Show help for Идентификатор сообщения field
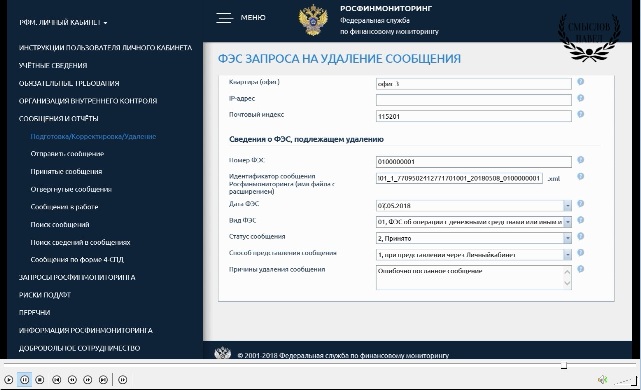The image size is (641, 390). pos(580,176)
